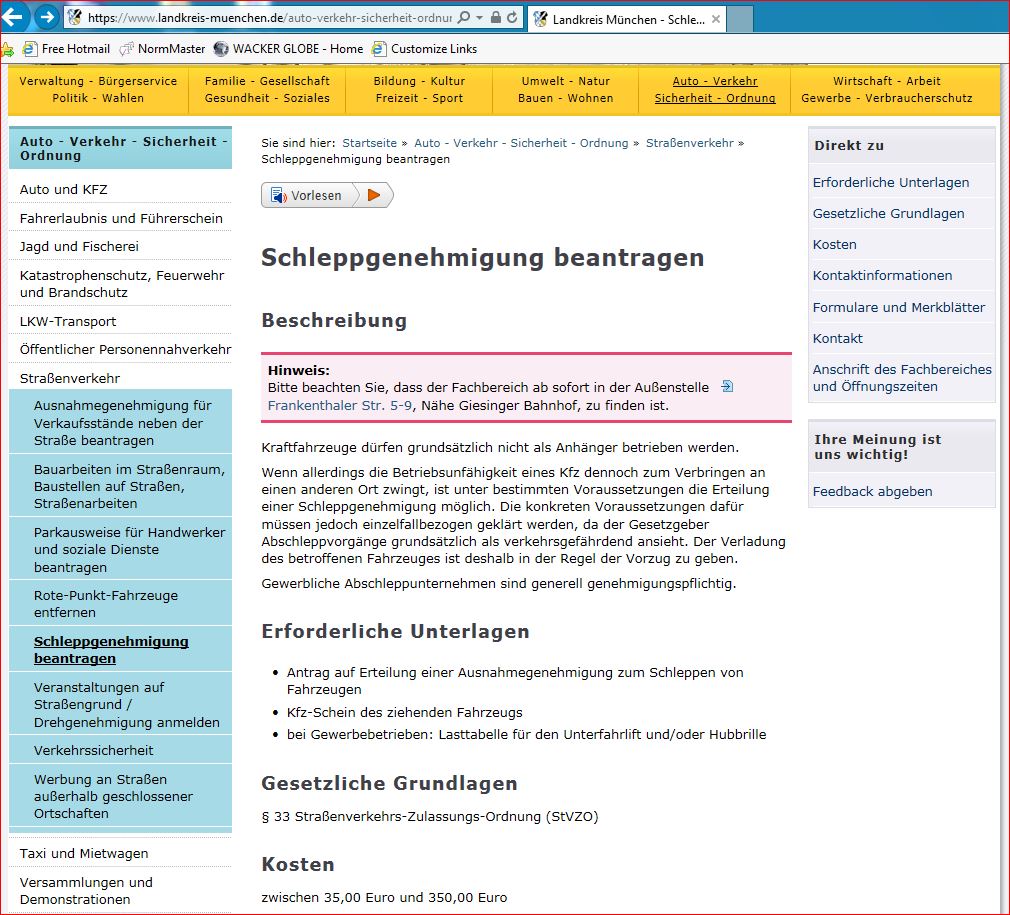Click the Straßenverkehr breadcrumb link
1010x915 pixels.
[689, 143]
